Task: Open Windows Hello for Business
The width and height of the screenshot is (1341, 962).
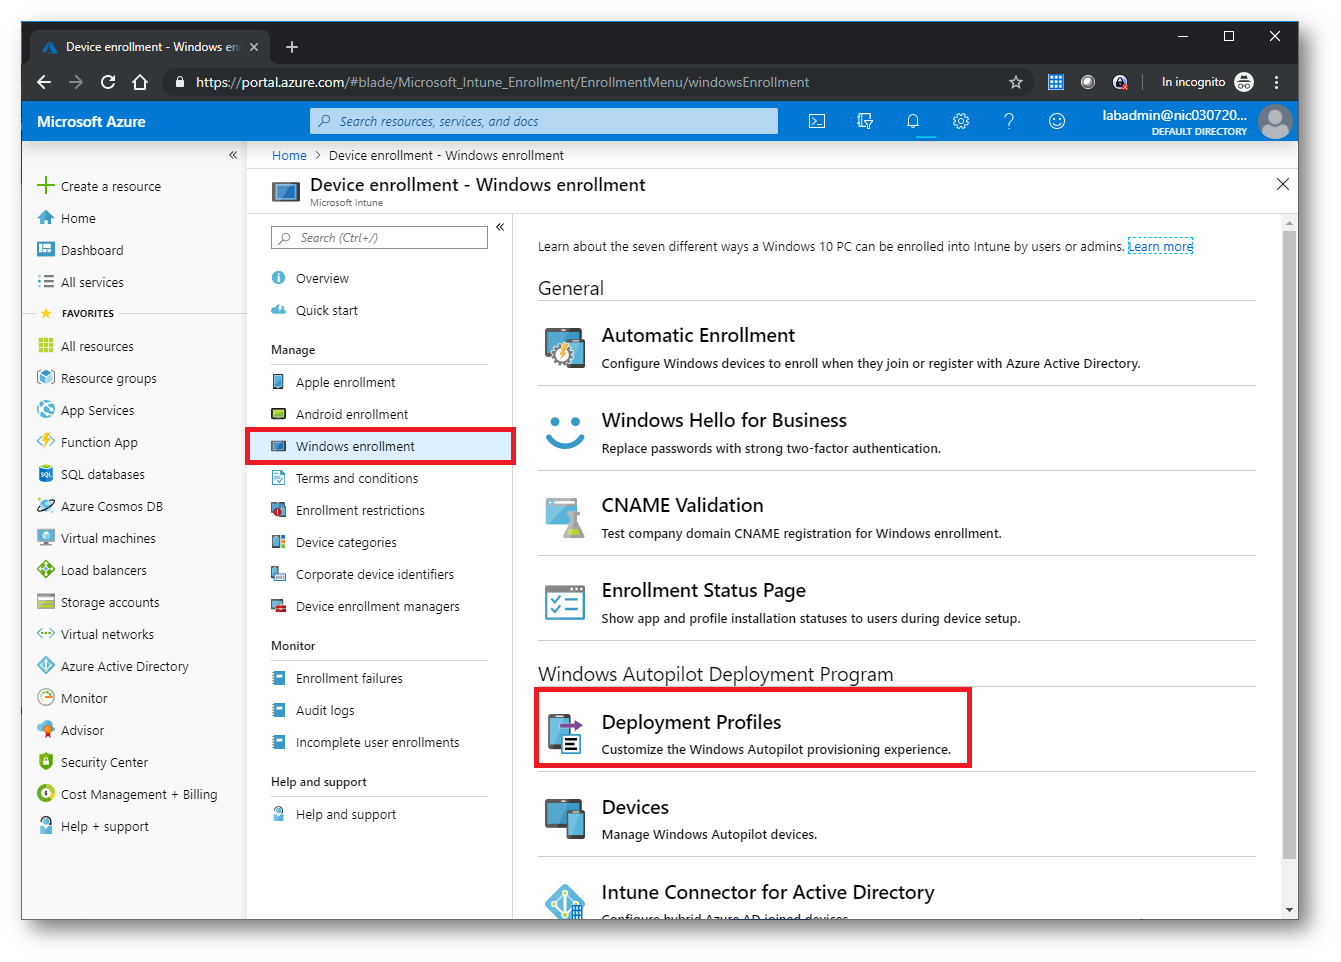Action: click(x=897, y=432)
